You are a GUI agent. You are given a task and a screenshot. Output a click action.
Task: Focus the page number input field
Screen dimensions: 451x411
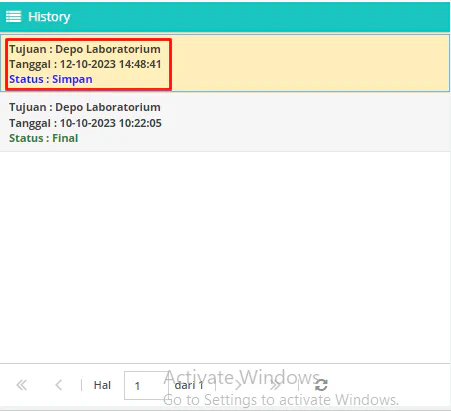(x=146, y=385)
